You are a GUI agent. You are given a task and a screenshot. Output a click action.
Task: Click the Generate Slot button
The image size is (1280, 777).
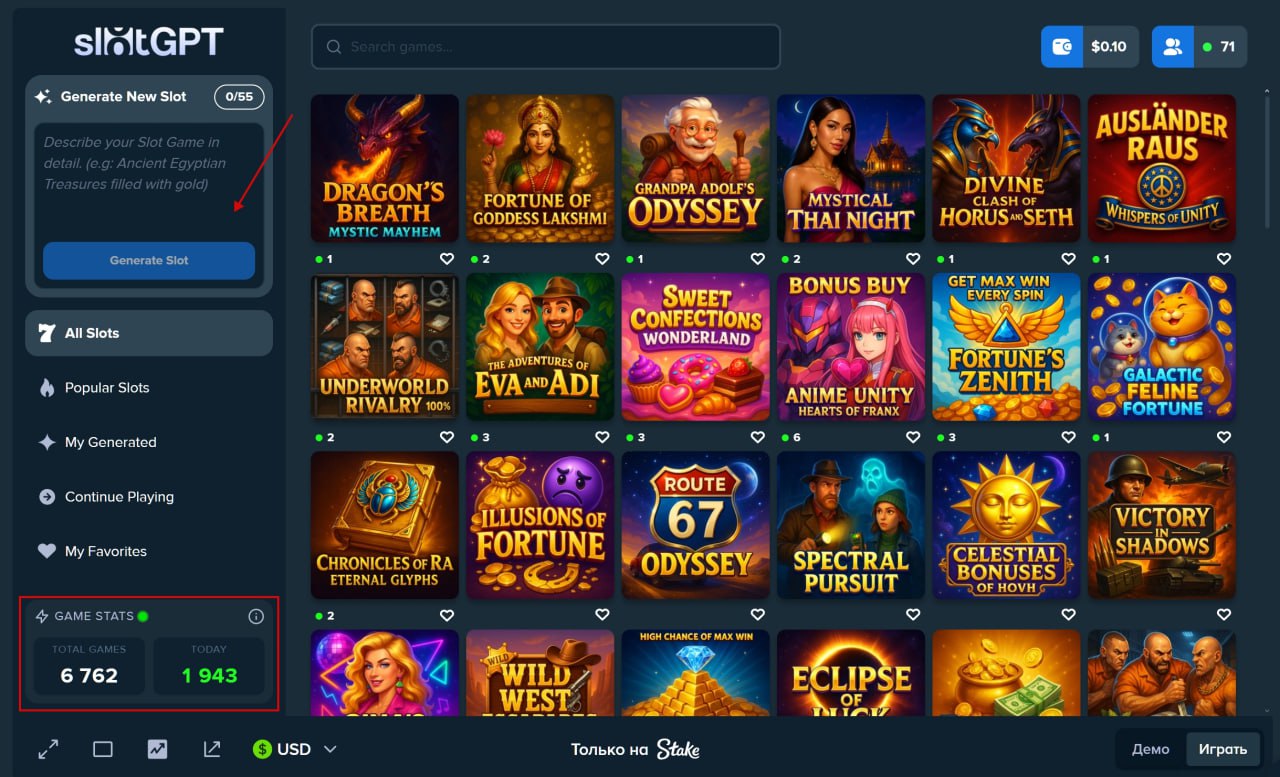(149, 260)
